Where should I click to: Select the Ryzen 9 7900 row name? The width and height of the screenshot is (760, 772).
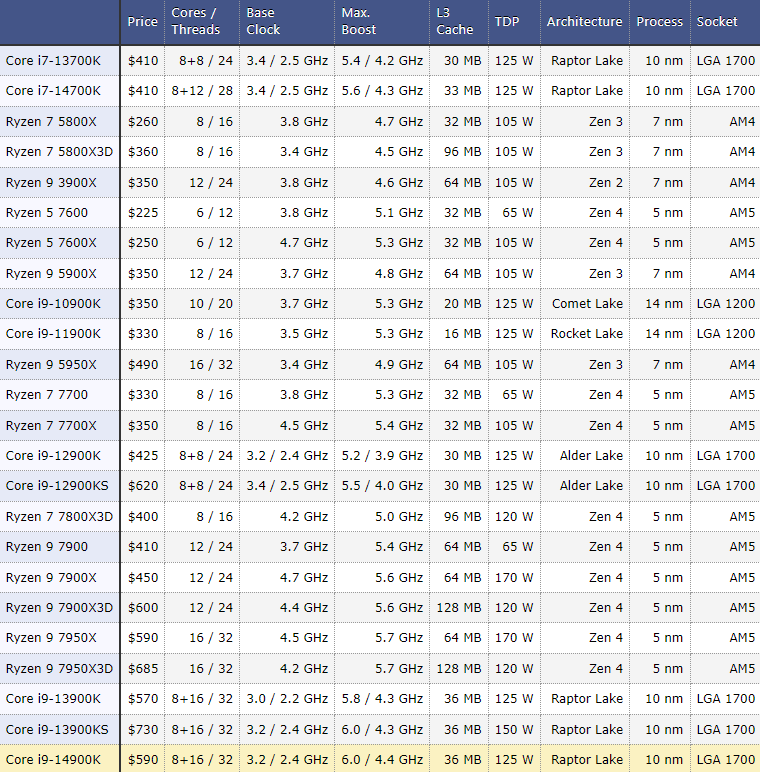[47, 547]
